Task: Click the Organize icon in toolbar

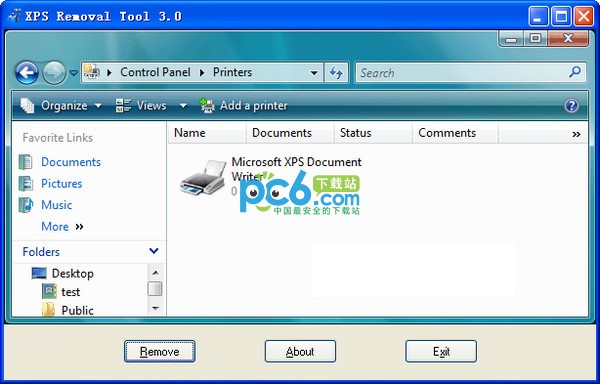Action: [x=27, y=106]
